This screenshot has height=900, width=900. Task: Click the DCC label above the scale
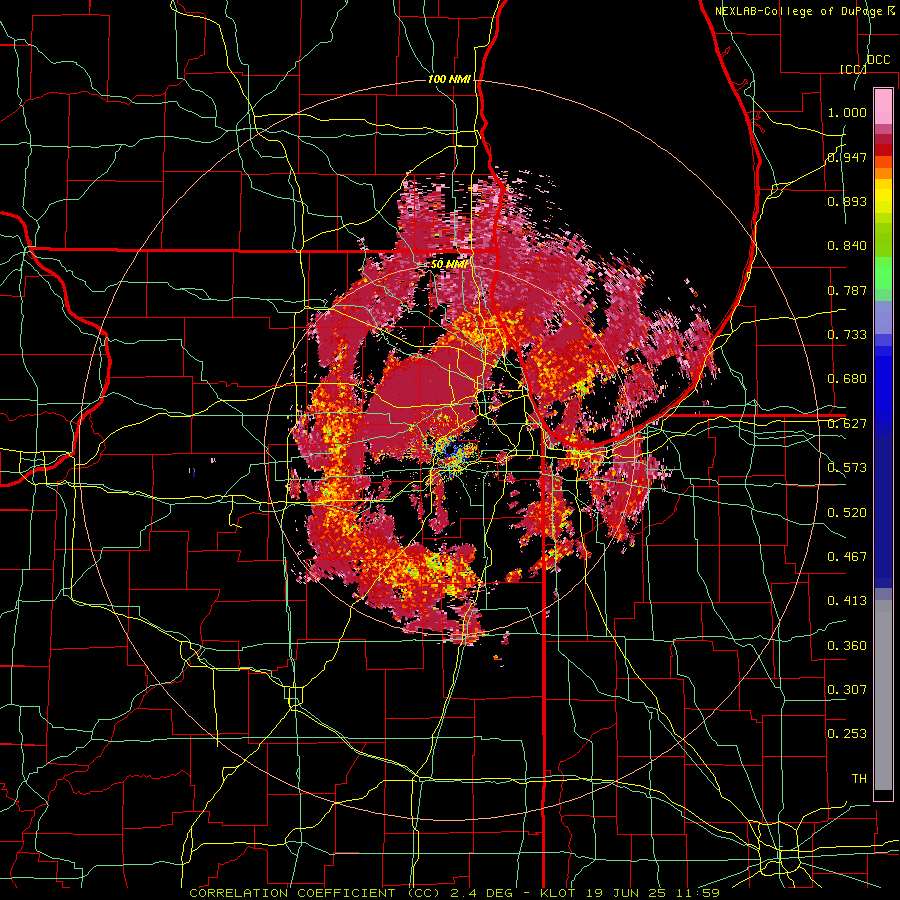(879, 60)
